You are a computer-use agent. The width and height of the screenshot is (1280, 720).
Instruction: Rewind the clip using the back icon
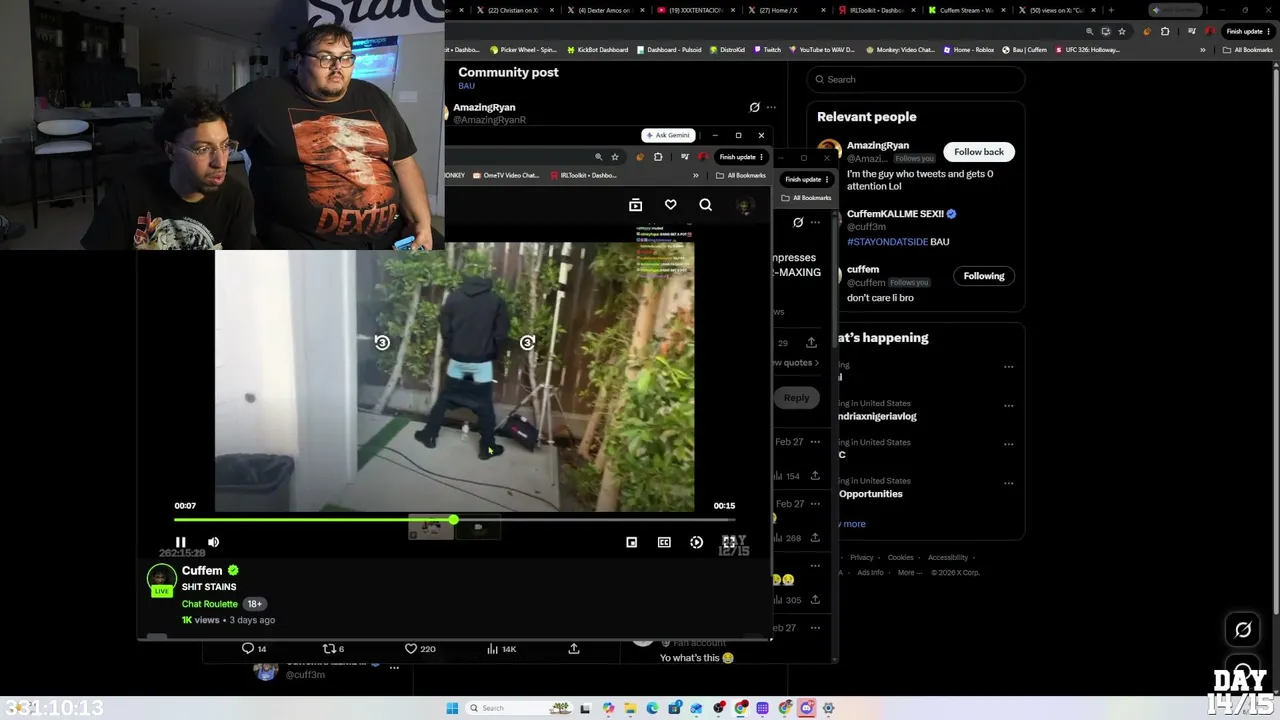382,342
